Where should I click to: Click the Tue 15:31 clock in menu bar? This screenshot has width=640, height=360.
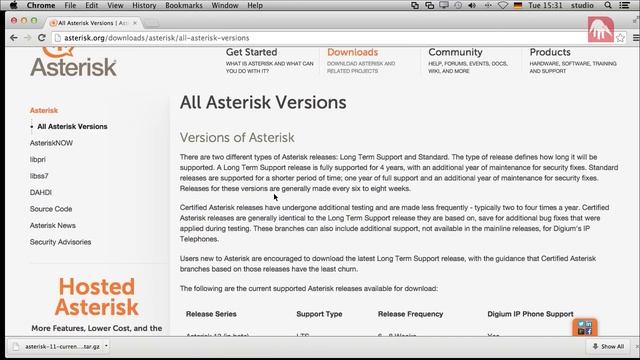coord(545,5)
